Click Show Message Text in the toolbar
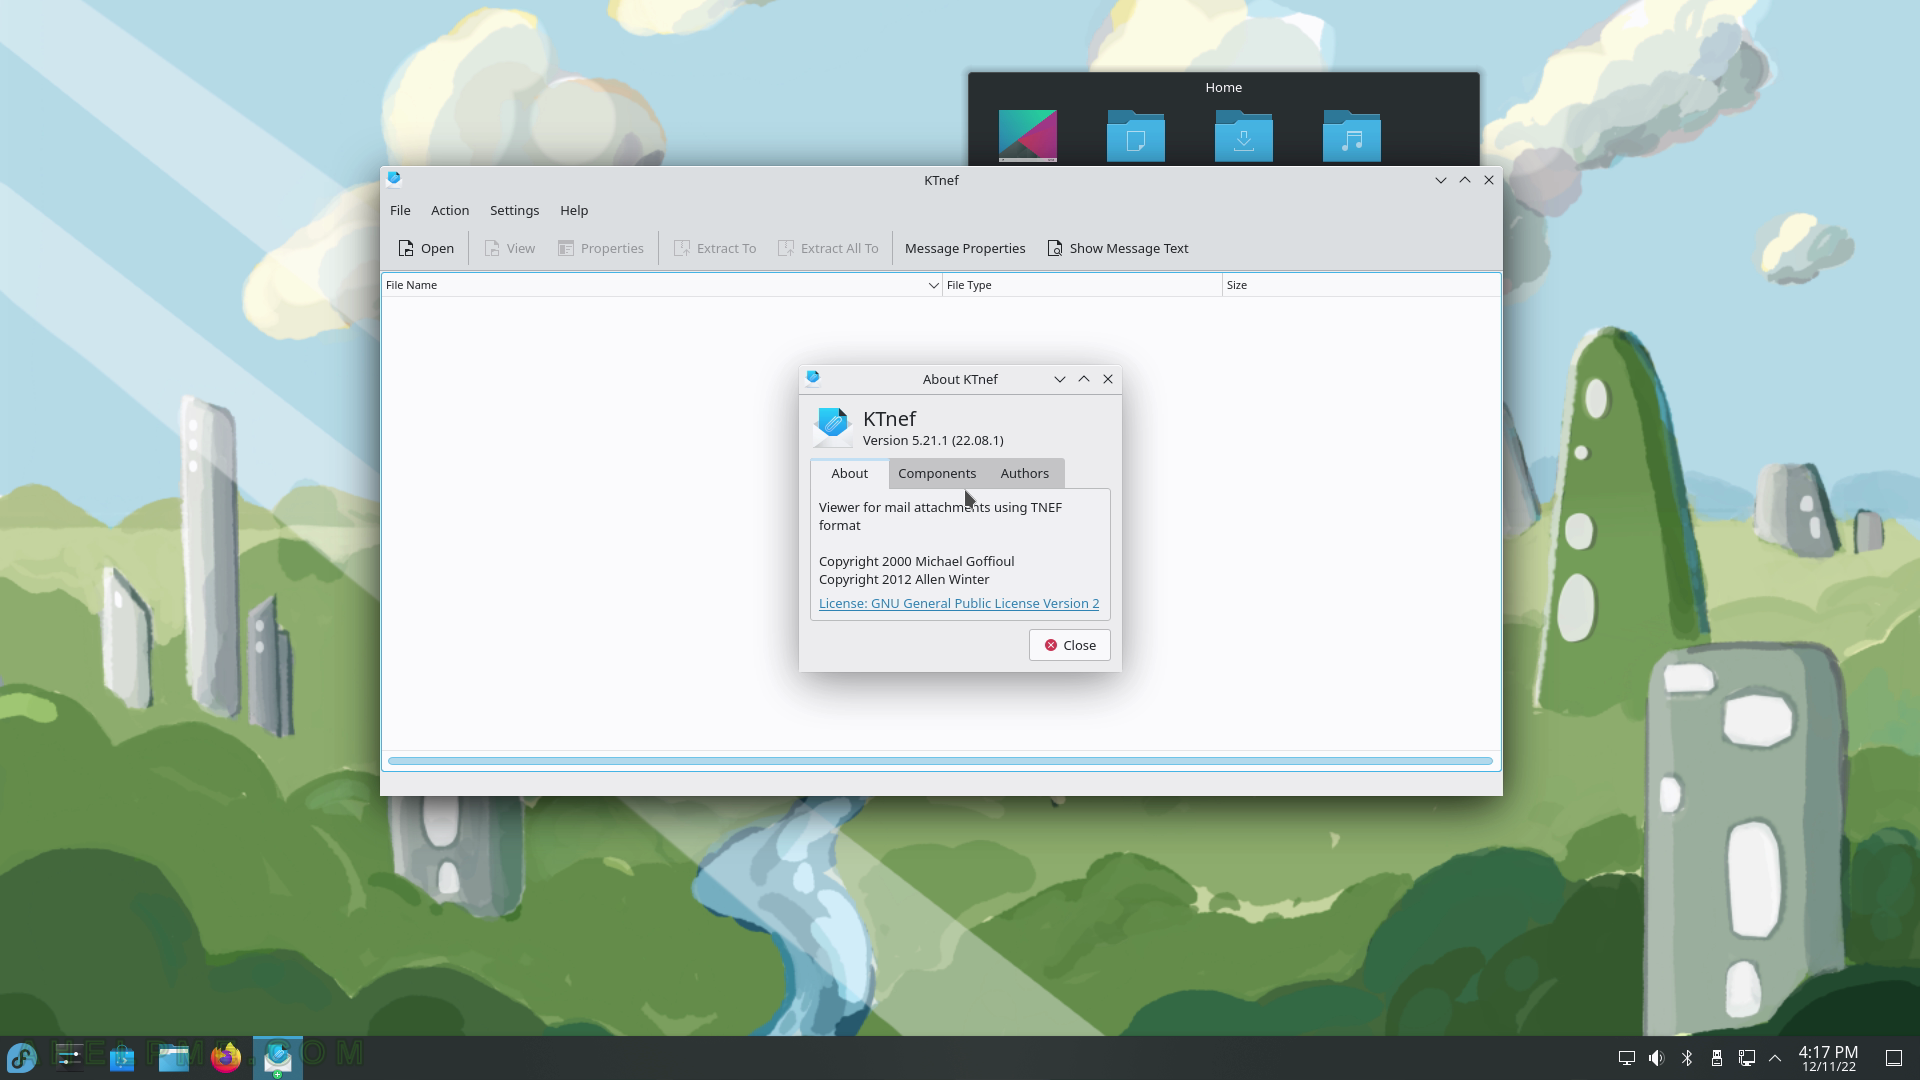This screenshot has height=1080, width=1920. [1117, 248]
